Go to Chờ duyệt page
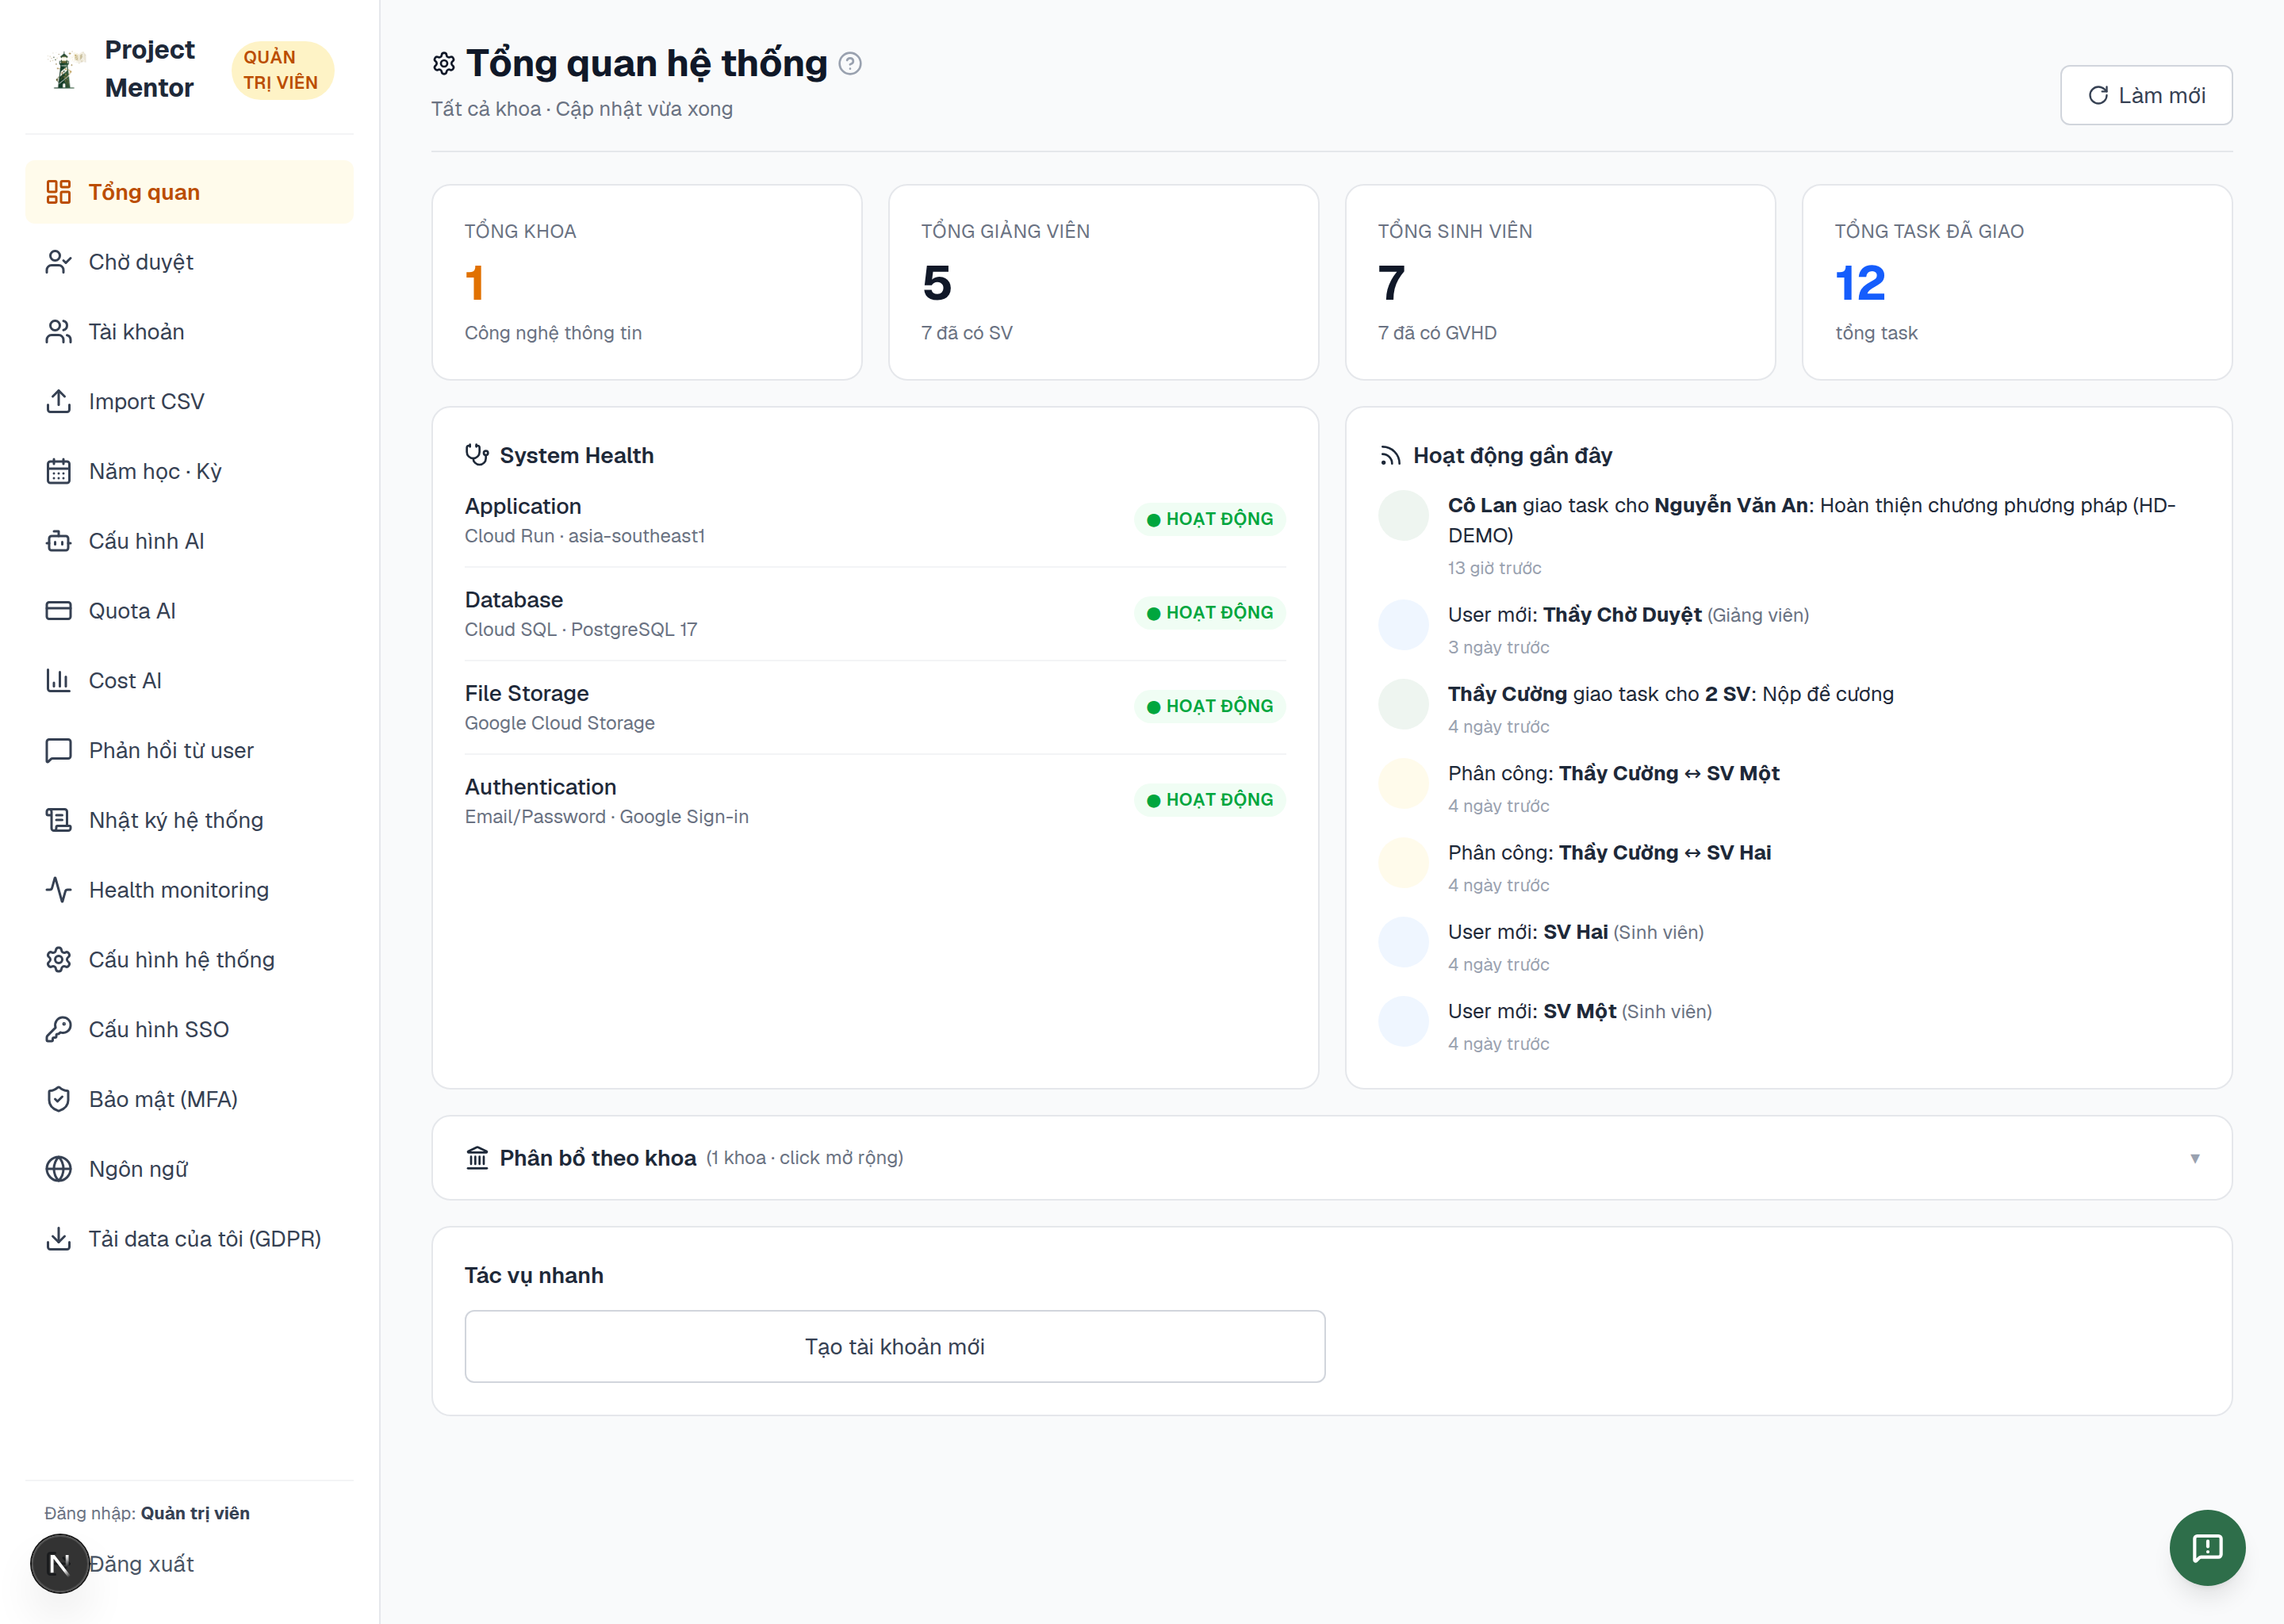Viewport: 2284px width, 1624px height. point(190,262)
